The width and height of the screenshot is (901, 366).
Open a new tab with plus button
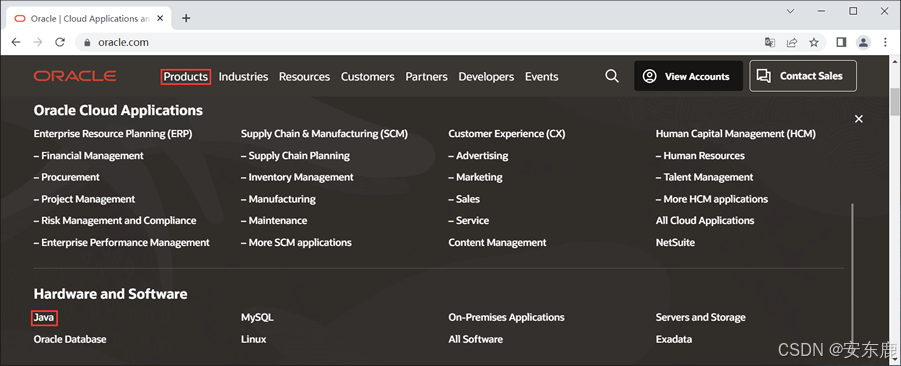[186, 18]
